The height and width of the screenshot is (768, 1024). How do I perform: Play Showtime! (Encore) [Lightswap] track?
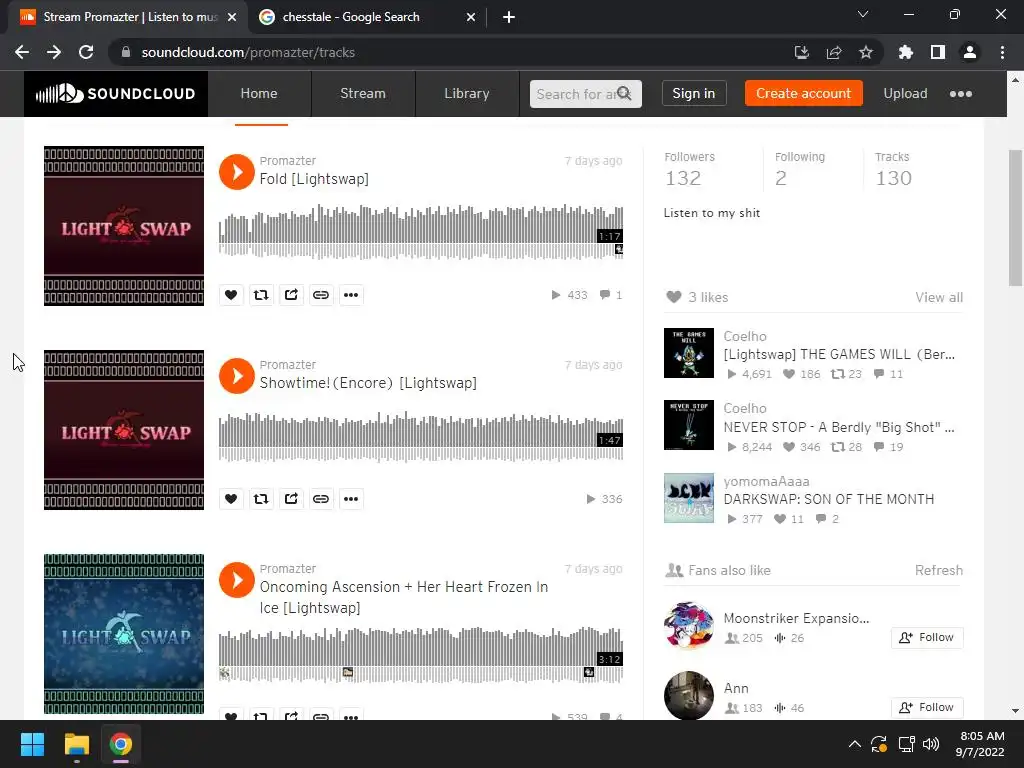click(236, 376)
